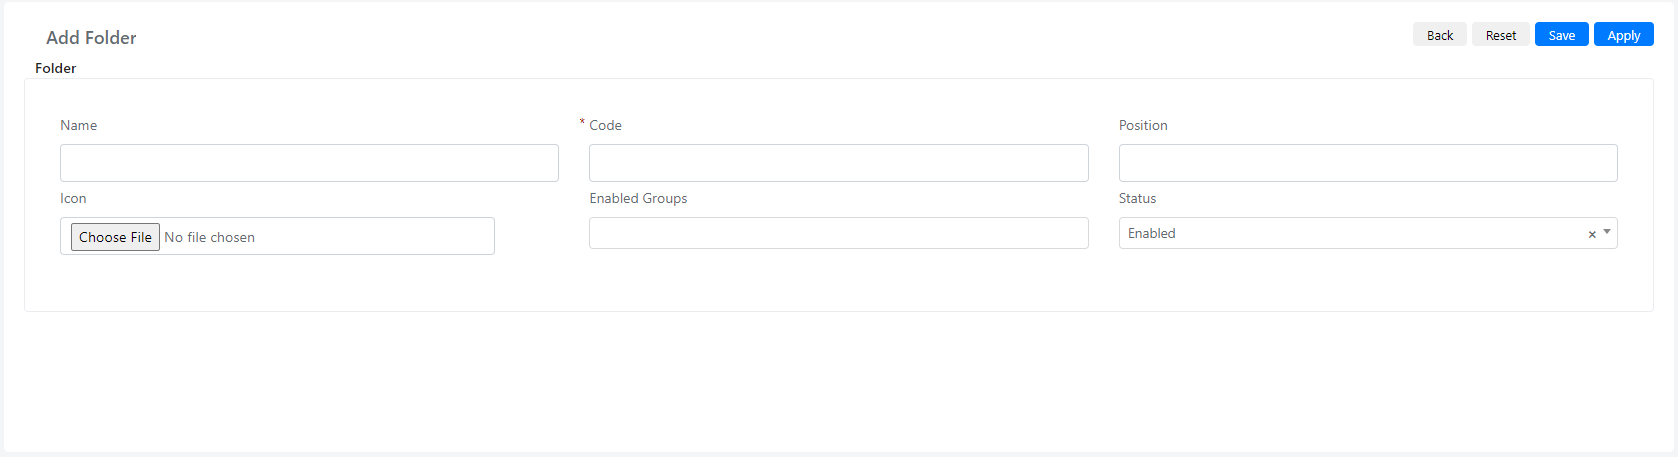Viewport: 1678px width, 457px height.
Task: Click the Code field label
Action: pyautogui.click(x=605, y=125)
